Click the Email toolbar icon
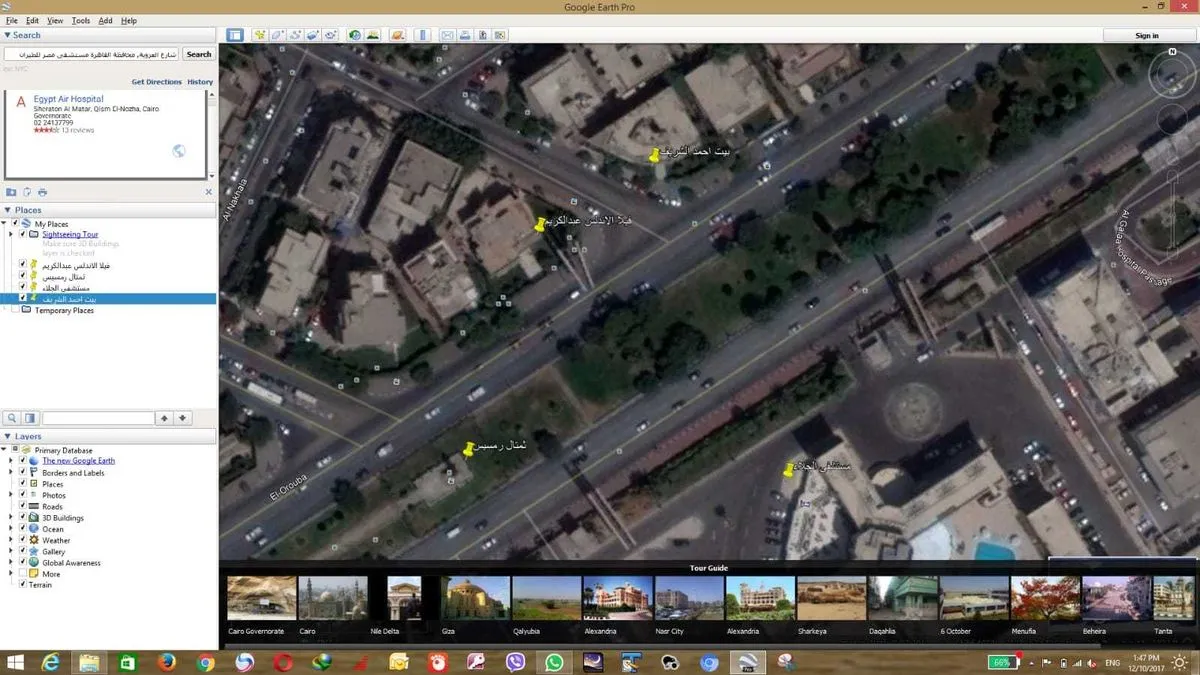This screenshot has height=675, width=1200. click(x=447, y=35)
